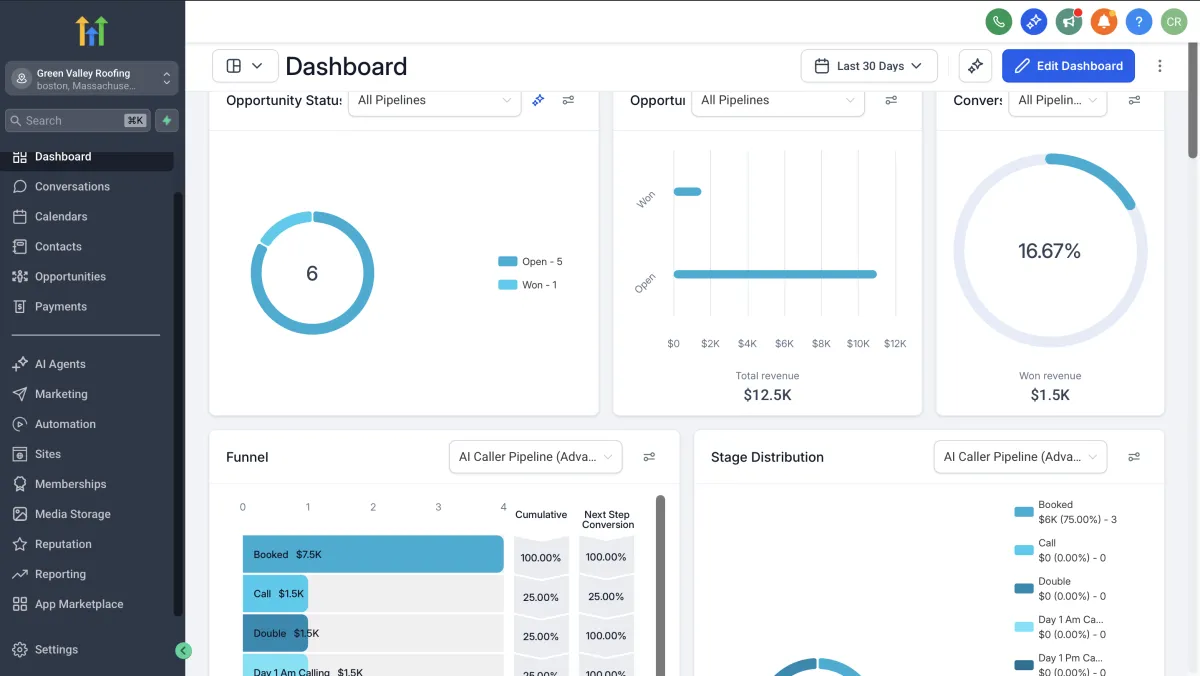Click the Payments sidebar icon
1200x676 pixels.
[19, 307]
